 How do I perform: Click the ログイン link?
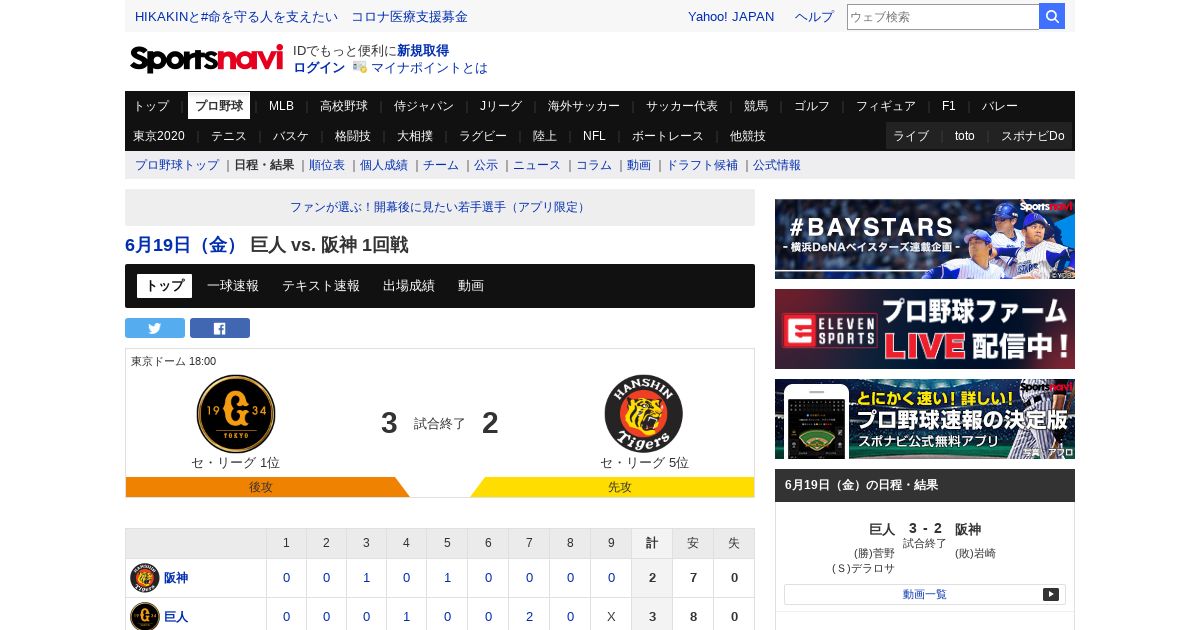[319, 68]
